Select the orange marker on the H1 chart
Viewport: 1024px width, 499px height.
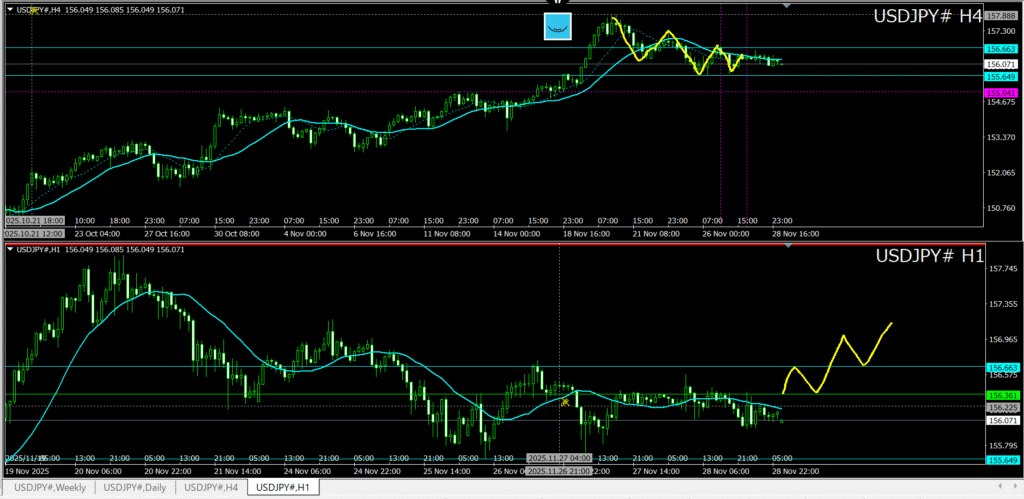pos(565,402)
